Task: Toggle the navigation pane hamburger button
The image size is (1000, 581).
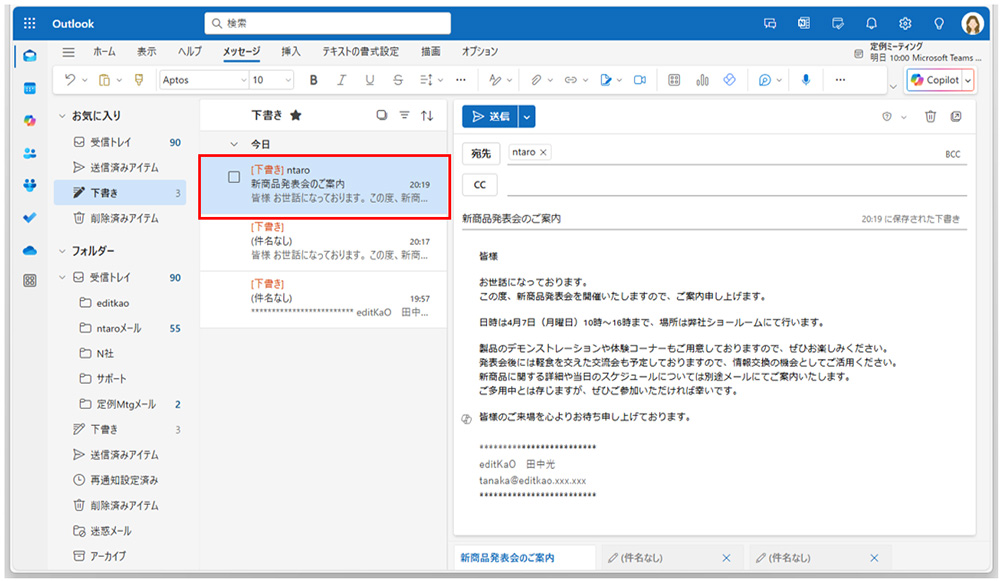Action: (68, 52)
